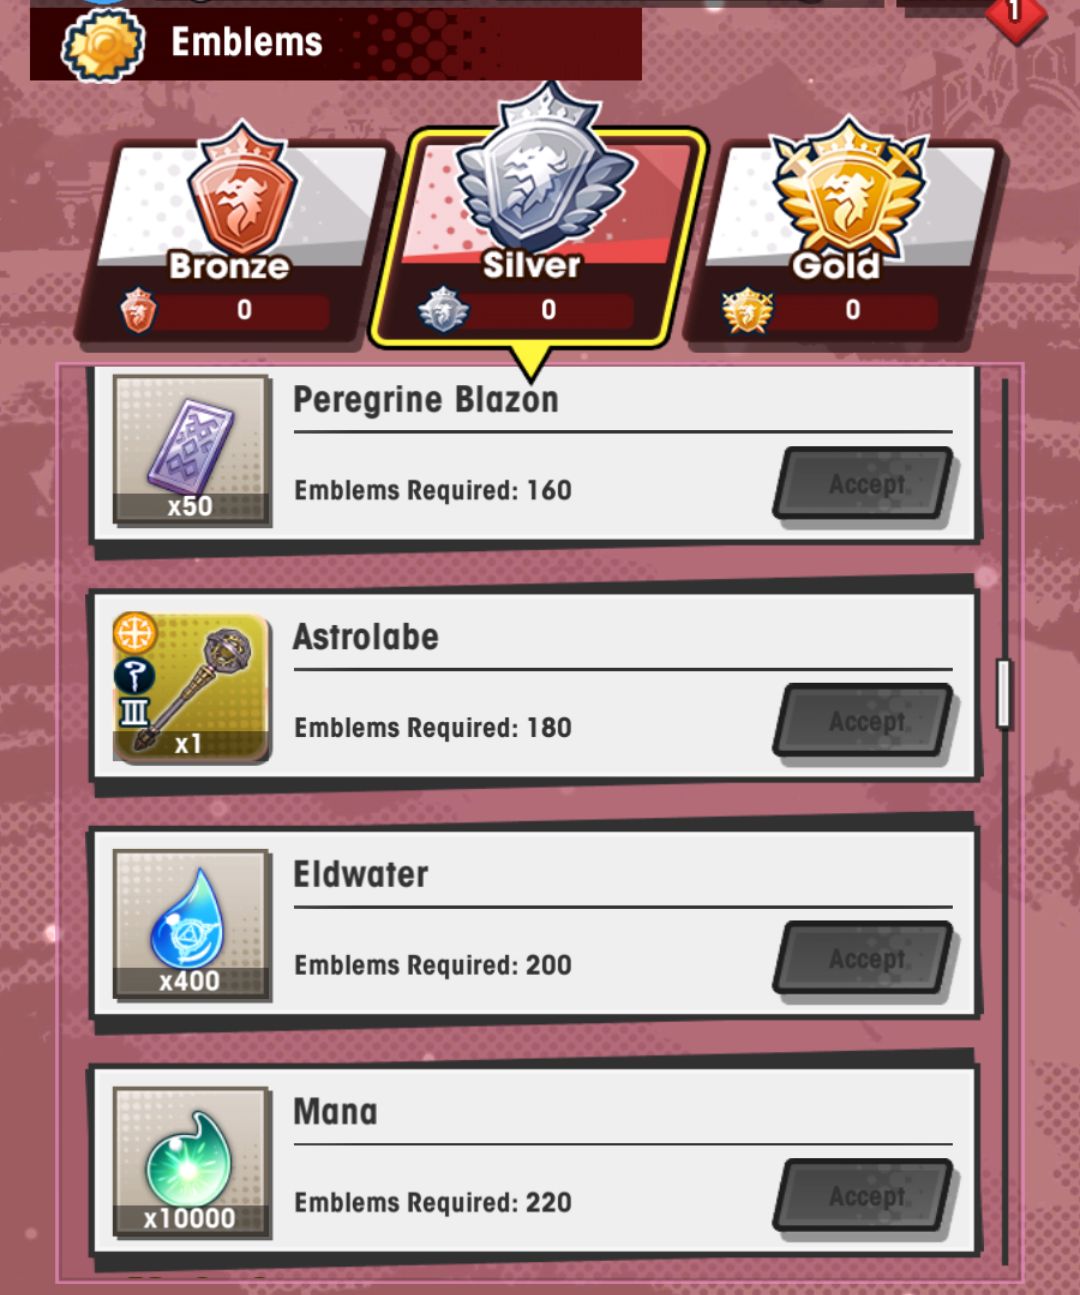Image resolution: width=1080 pixels, height=1295 pixels.
Task: Tap the Peregrine Blazon item icon
Action: 191,450
